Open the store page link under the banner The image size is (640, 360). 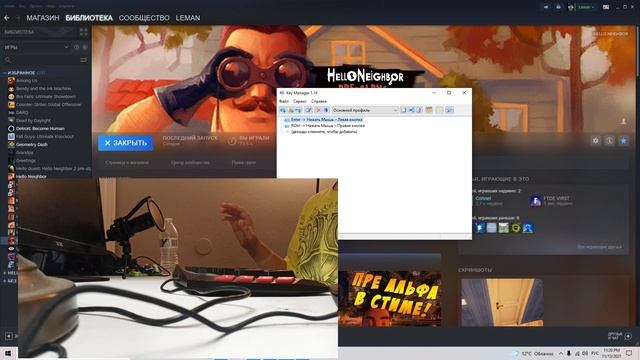point(127,162)
